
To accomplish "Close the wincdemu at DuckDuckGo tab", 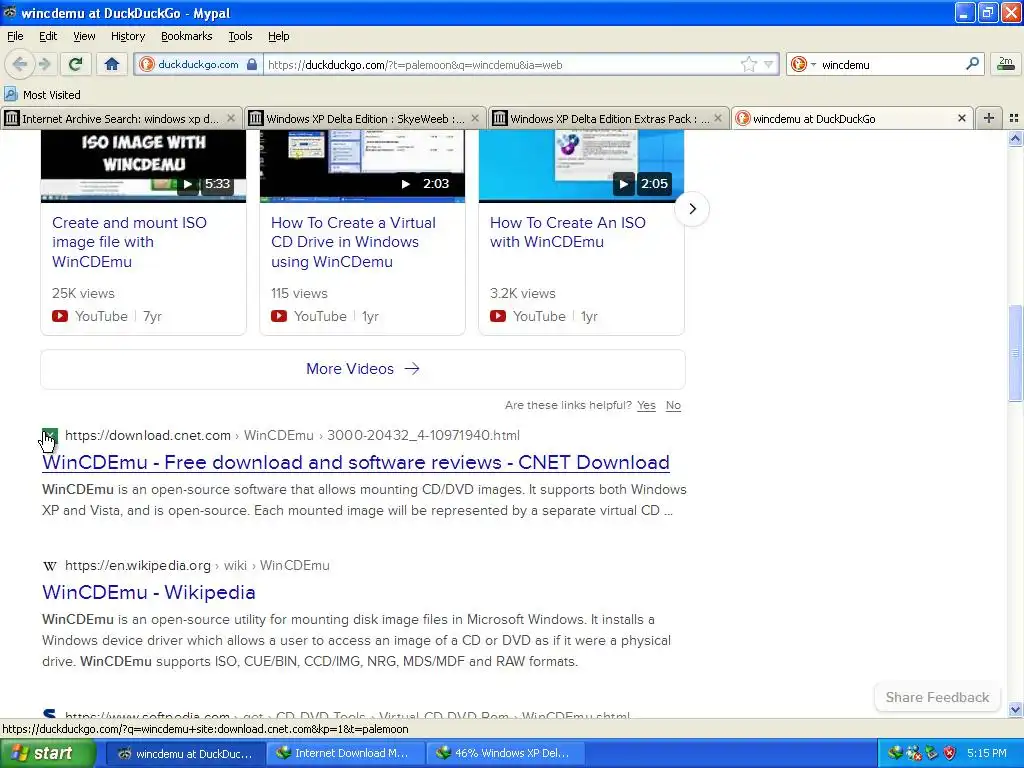I will click(961, 118).
